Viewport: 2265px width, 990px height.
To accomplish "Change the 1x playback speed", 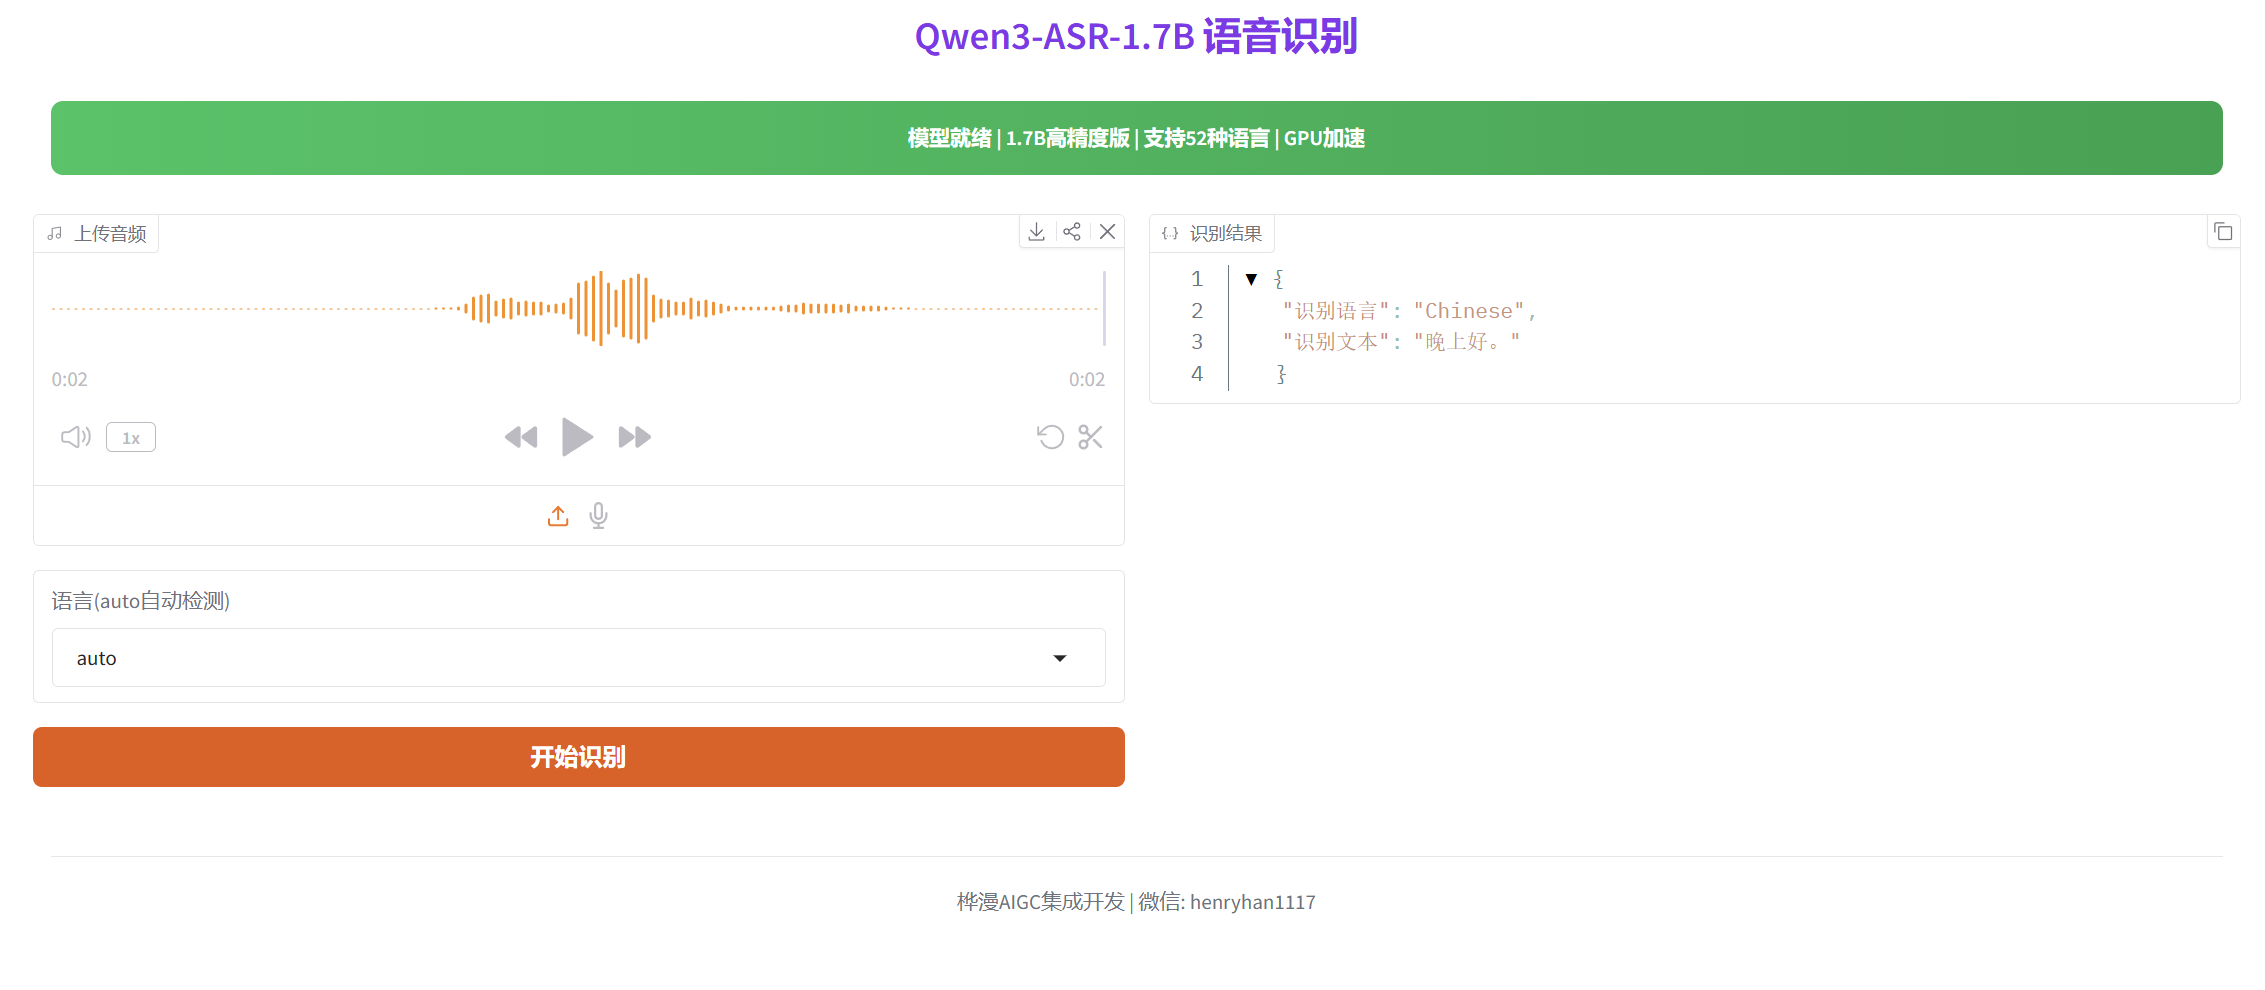I will [x=130, y=437].
